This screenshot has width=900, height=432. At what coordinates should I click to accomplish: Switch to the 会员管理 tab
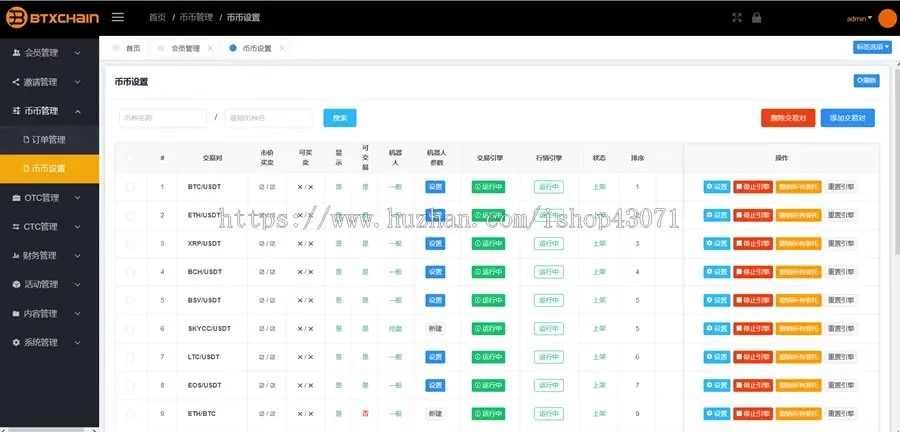pyautogui.click(x=185, y=48)
